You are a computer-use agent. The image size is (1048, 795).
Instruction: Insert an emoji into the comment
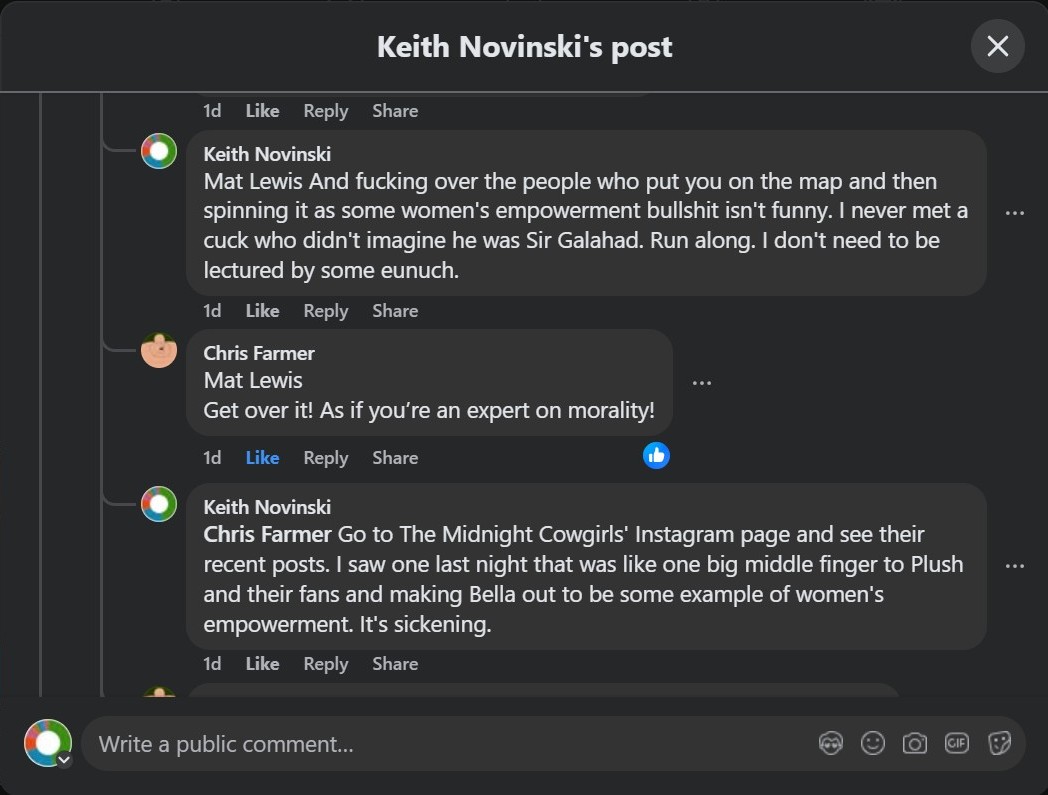pos(873,744)
